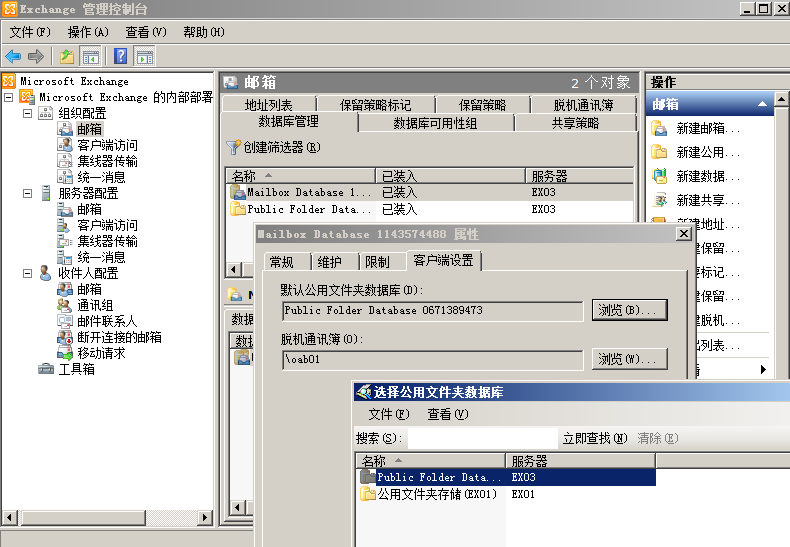Click the 创建筛选器 funnel icon
790x547 pixels.
pyautogui.click(x=233, y=148)
